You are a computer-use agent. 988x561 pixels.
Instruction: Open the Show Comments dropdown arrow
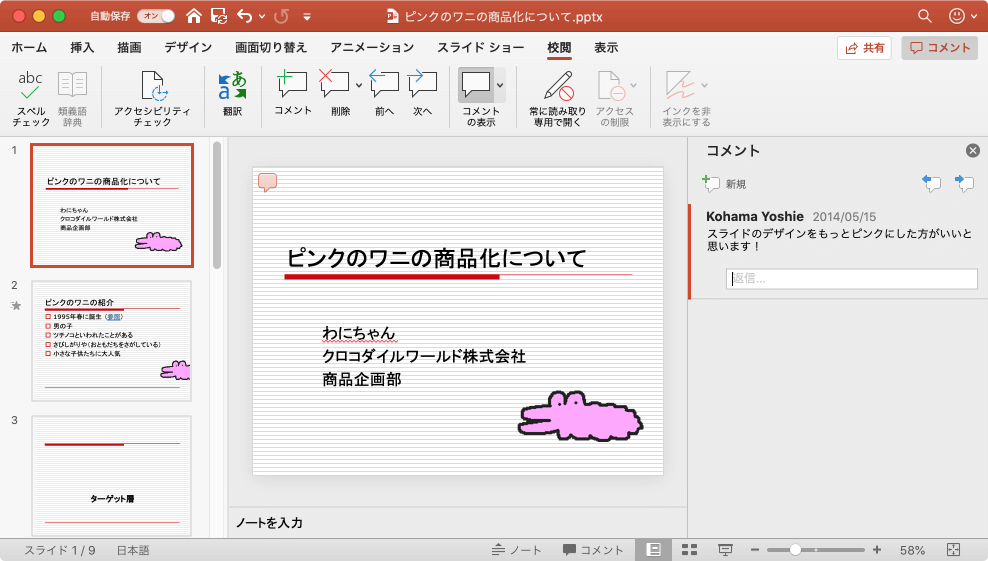point(500,85)
